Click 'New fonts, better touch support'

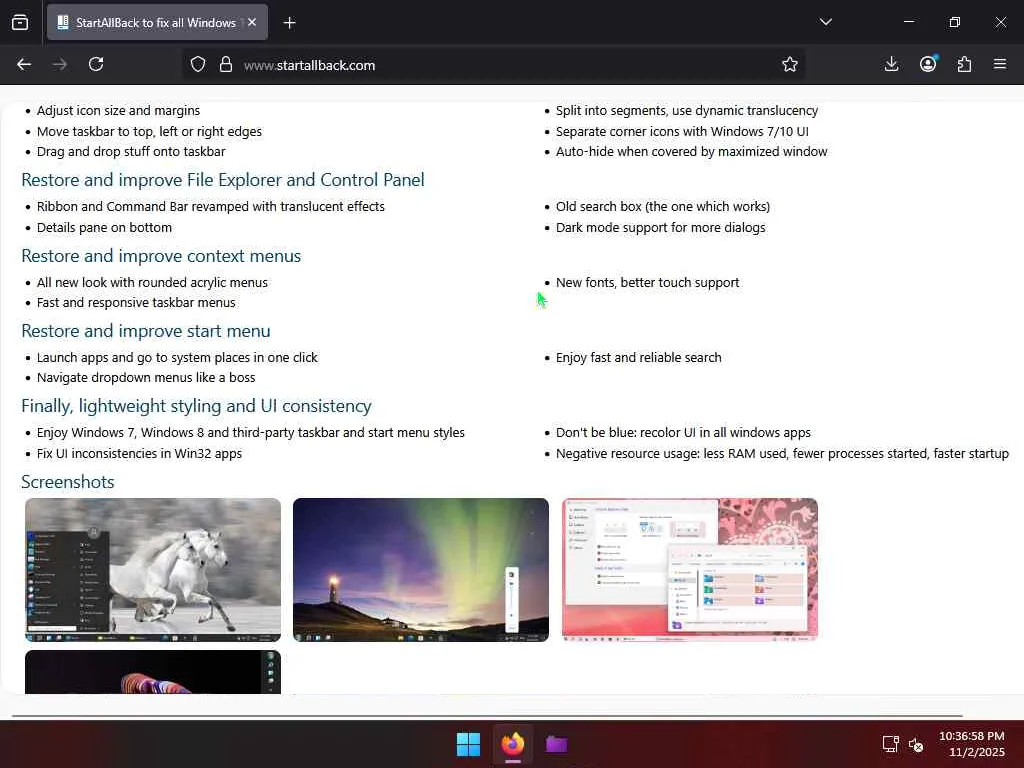click(x=648, y=283)
